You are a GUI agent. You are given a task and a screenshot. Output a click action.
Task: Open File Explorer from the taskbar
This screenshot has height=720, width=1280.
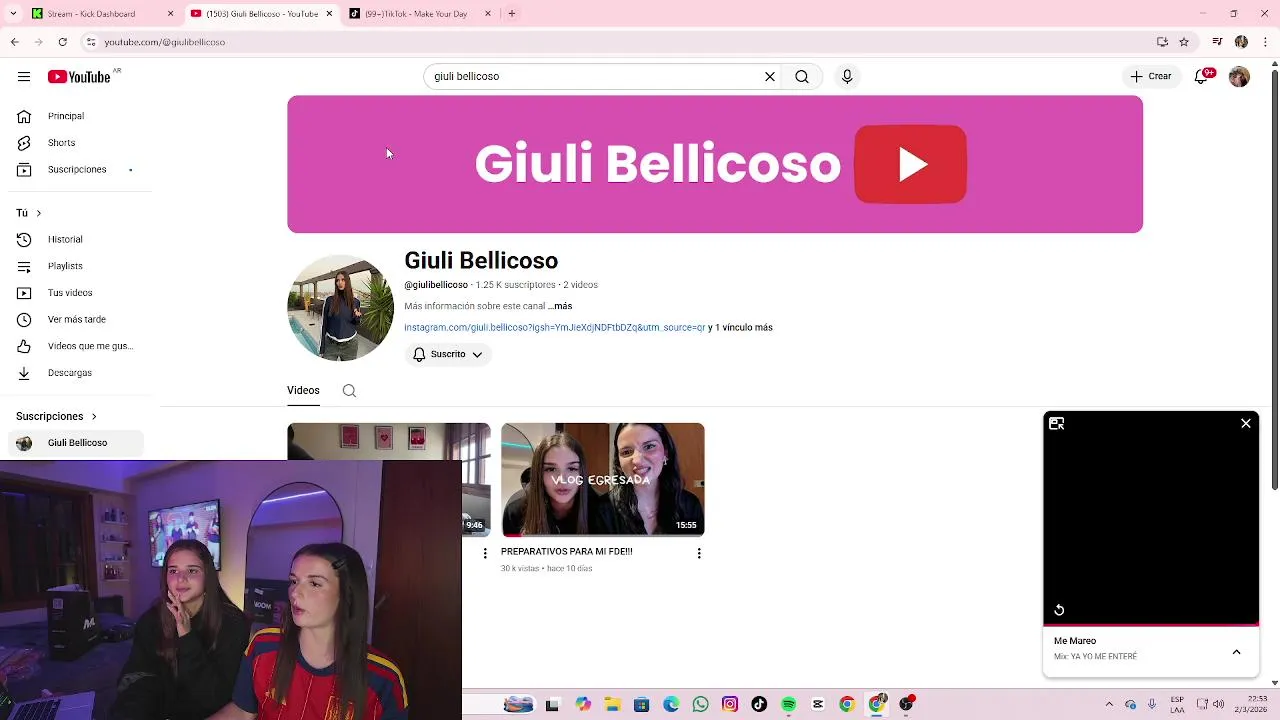[612, 705]
